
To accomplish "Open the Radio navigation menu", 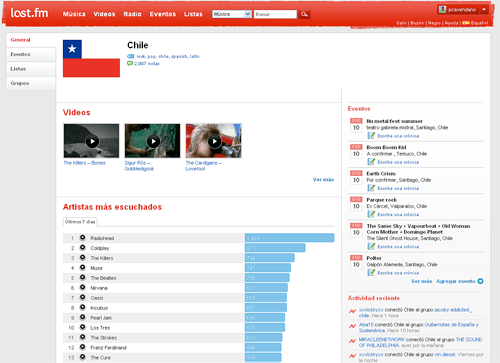I will [x=132, y=14].
